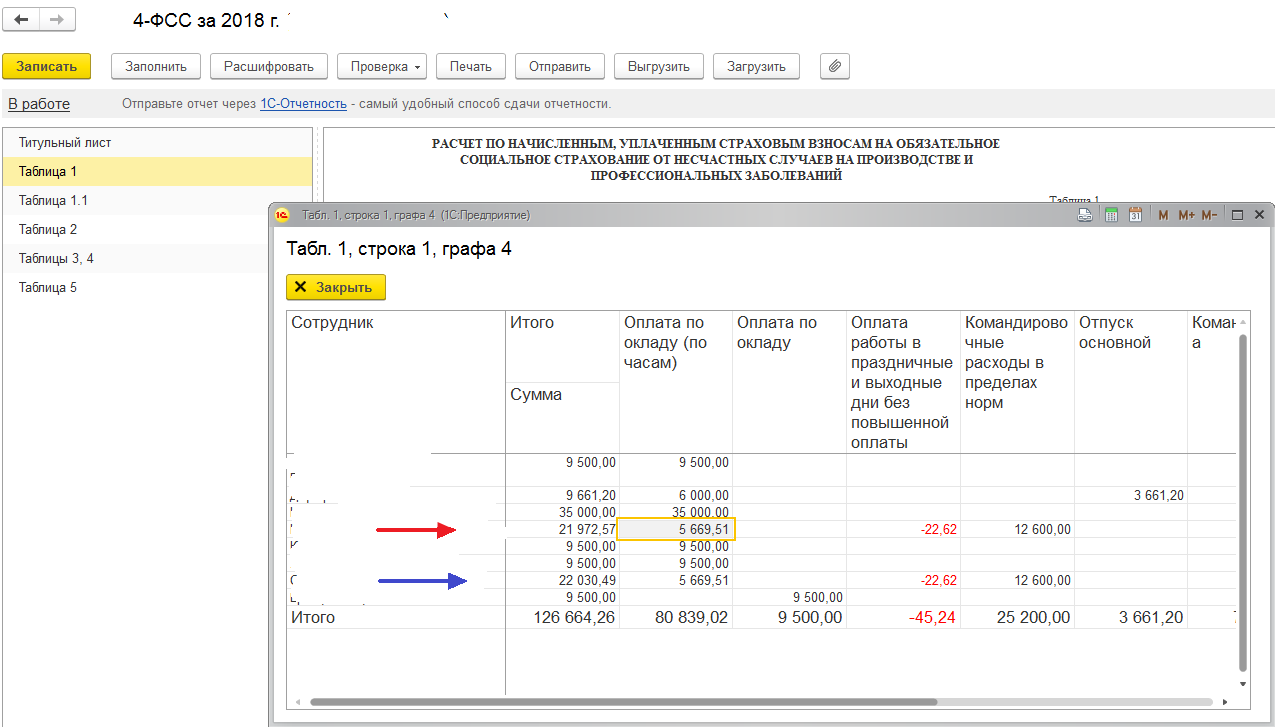The image size is (1275, 727).
Task: Click the M+ memory add button
Action: pyautogui.click(x=1186, y=215)
